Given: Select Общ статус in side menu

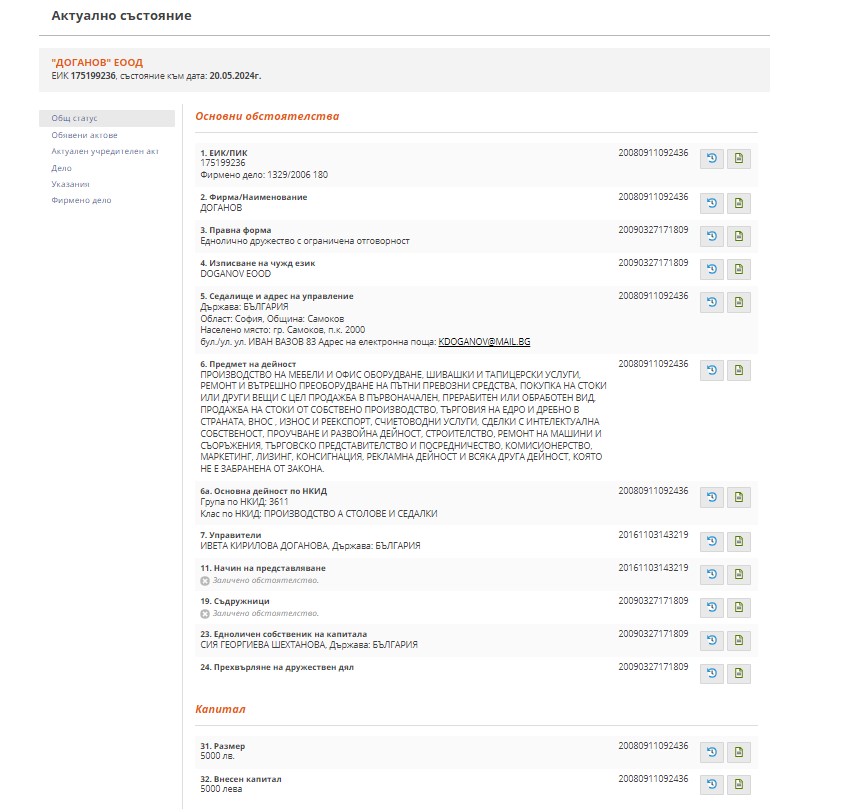Looking at the screenshot, I should point(75,119).
